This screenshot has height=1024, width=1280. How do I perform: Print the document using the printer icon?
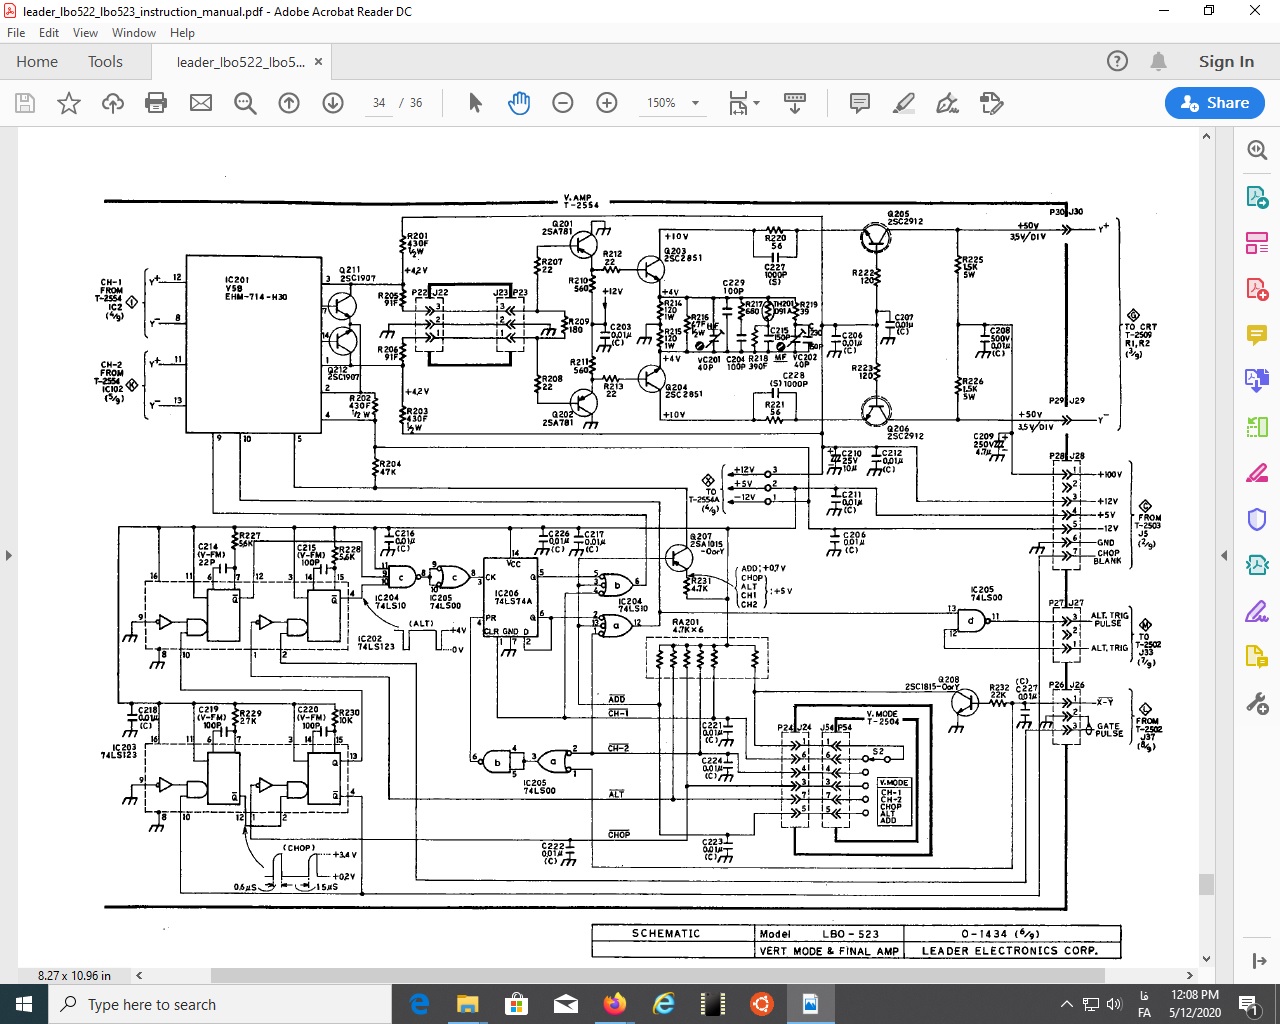[156, 103]
